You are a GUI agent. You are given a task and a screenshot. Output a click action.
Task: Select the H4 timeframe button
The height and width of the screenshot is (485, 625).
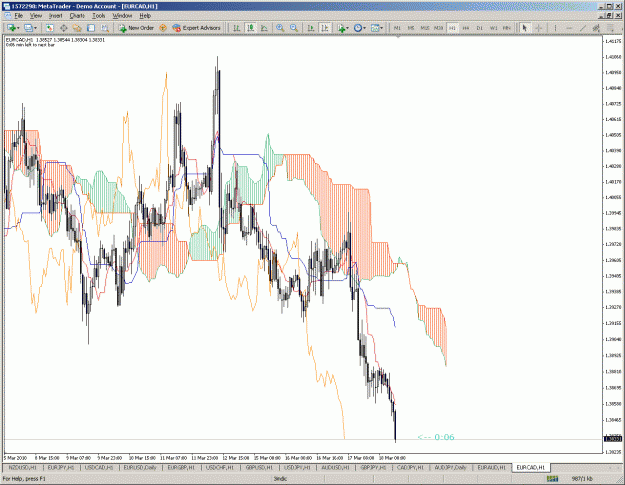466,28
